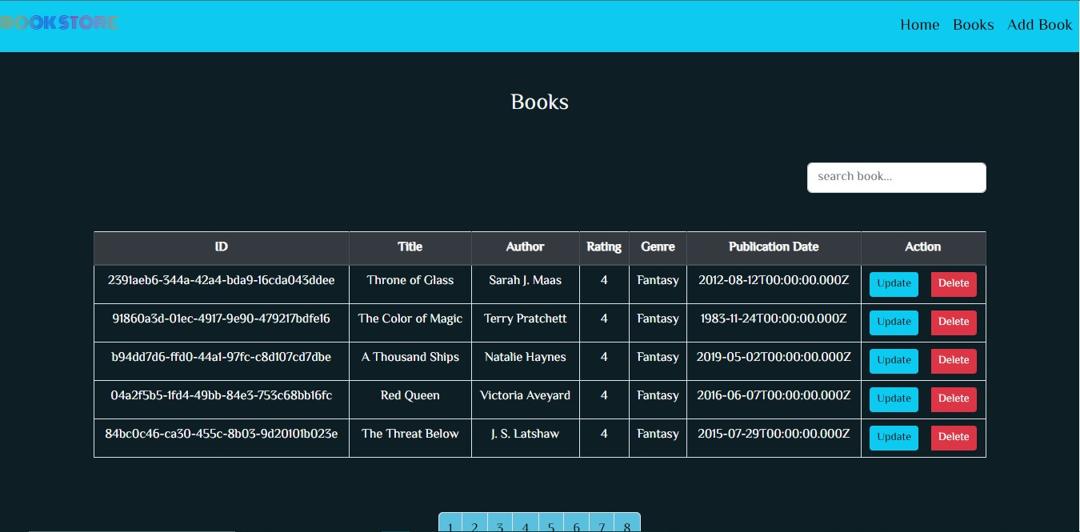This screenshot has width=1080, height=532.
Task: Click the ID column header
Action: pyautogui.click(x=221, y=247)
